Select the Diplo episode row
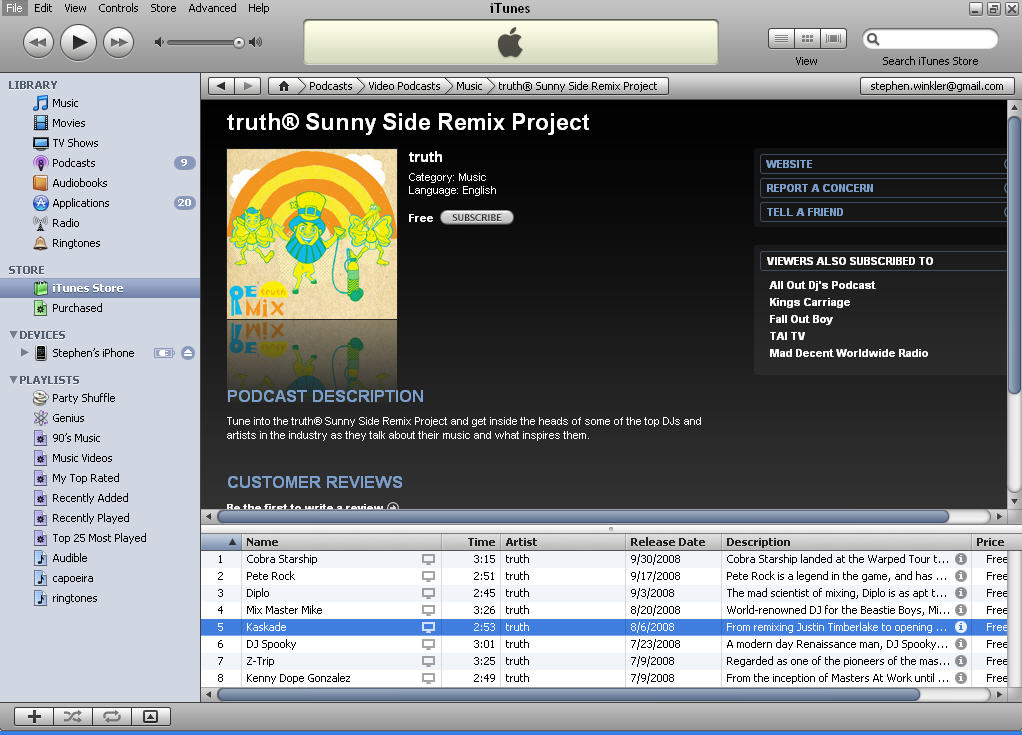This screenshot has height=735, width=1022. tap(604, 593)
